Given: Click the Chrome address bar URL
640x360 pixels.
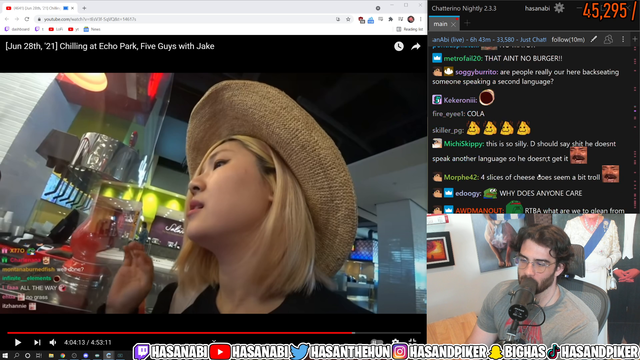Looking at the screenshot, I should click(x=90, y=19).
